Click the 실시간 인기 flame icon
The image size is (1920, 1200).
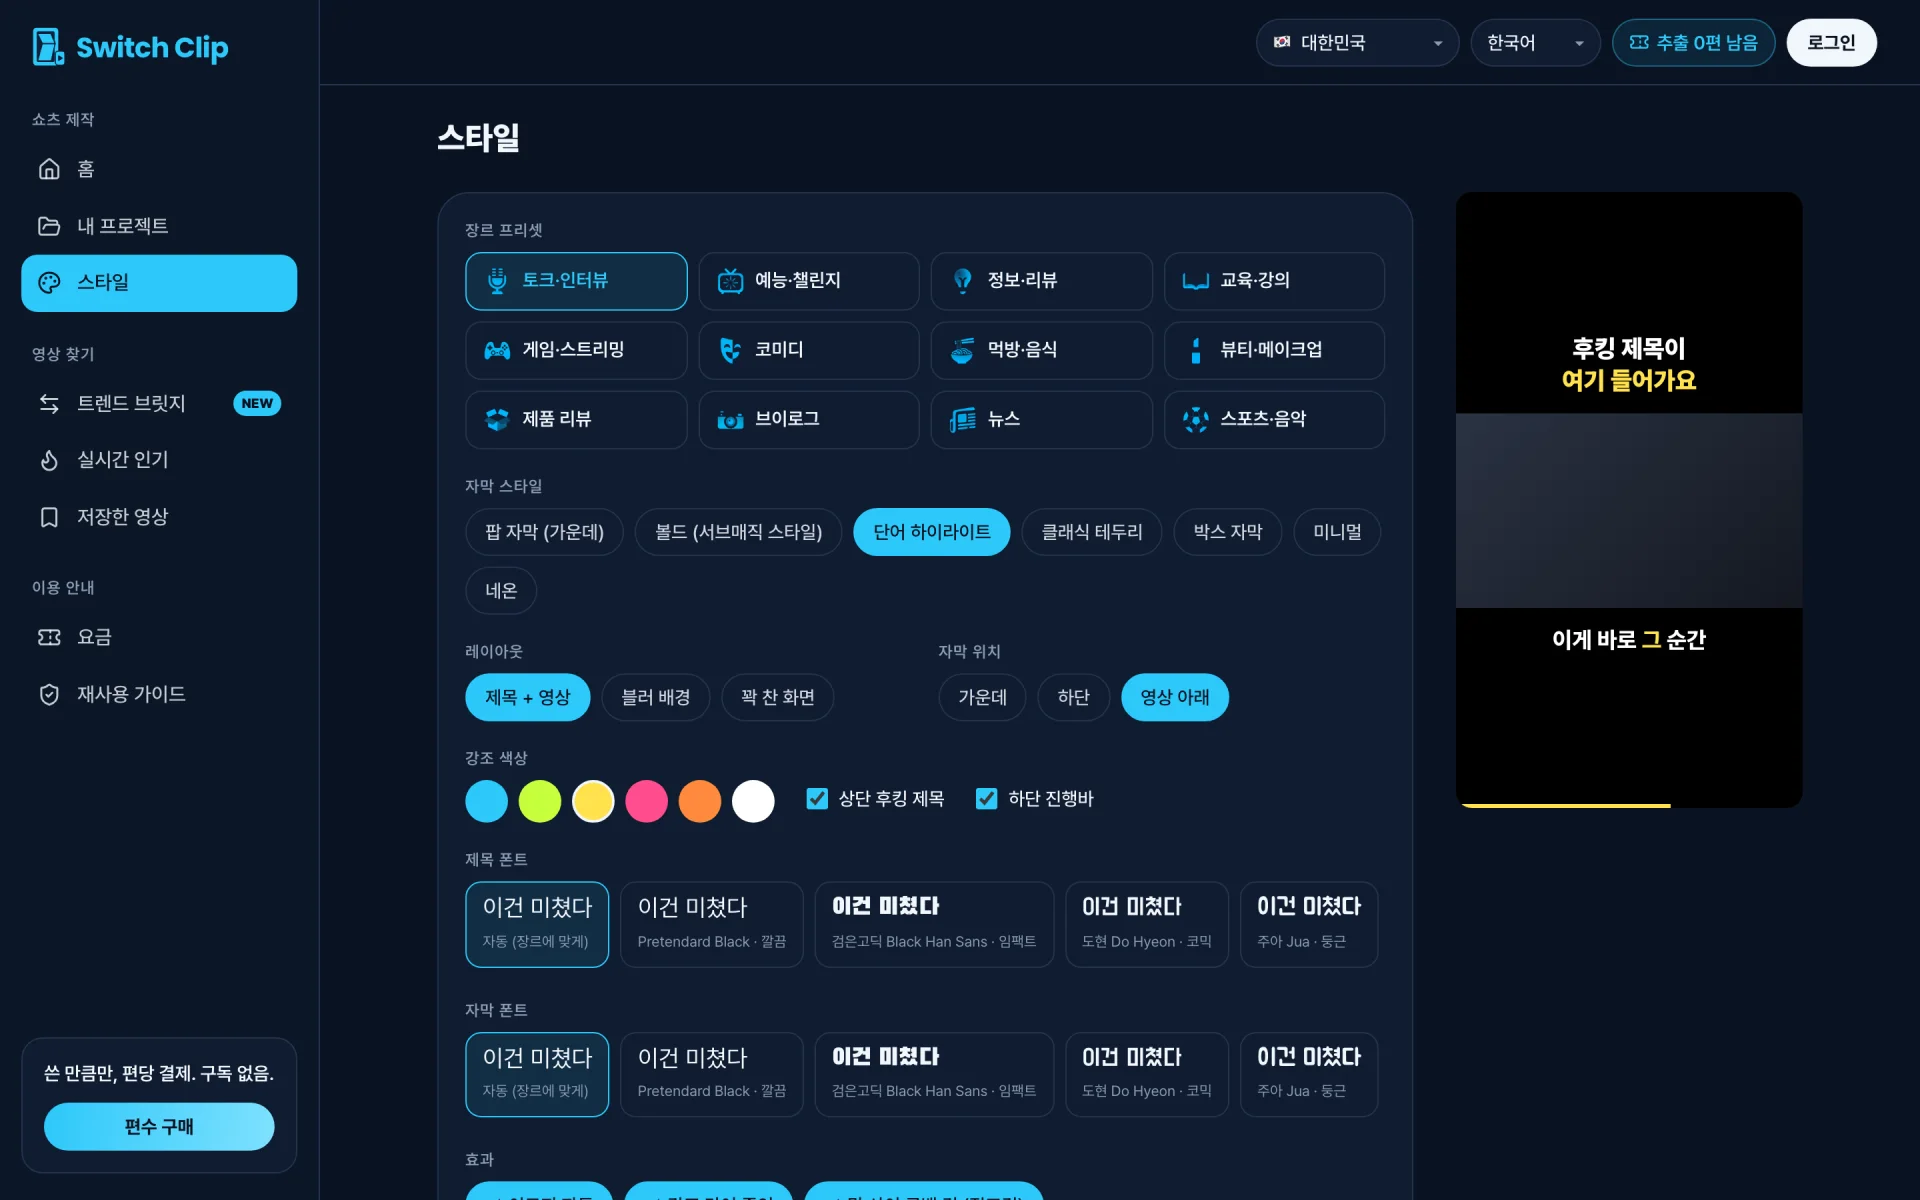[x=49, y=460]
